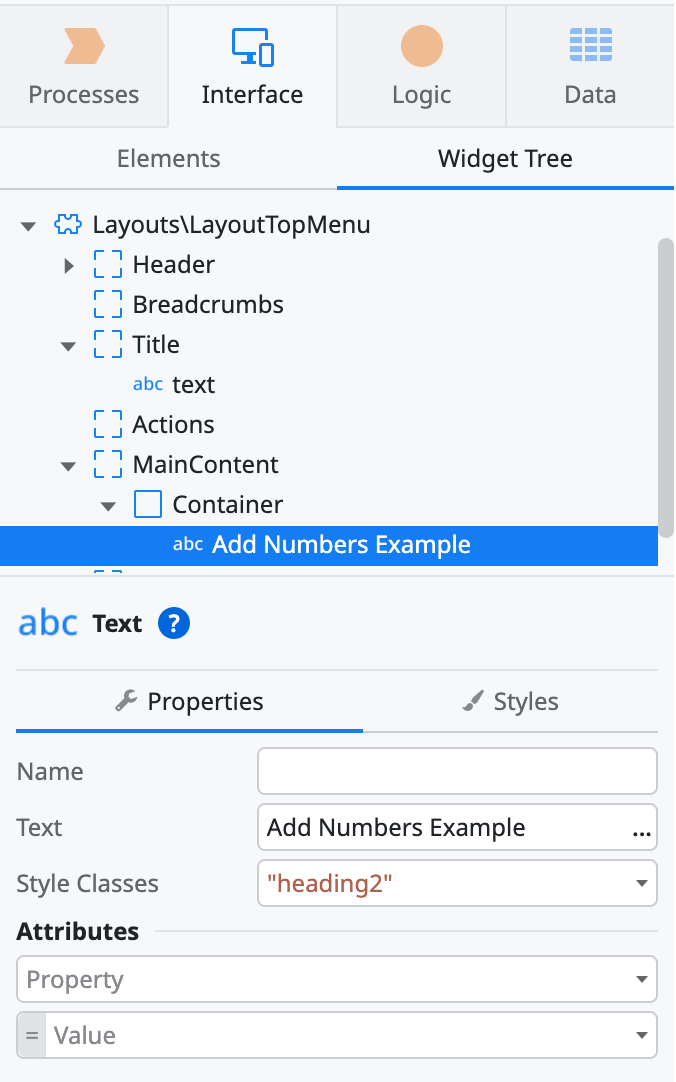Click the widget tree vertical scrollbar

666,388
